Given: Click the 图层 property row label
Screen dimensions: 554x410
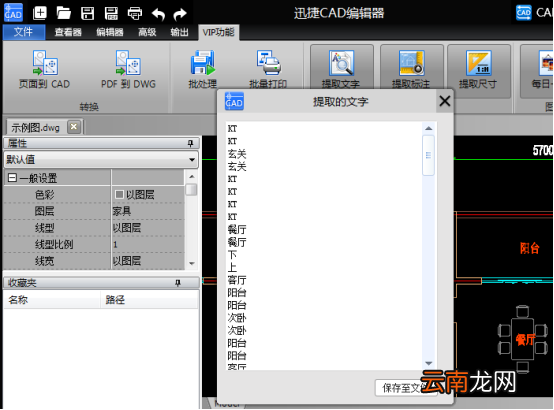Looking at the screenshot, I should (x=45, y=211).
